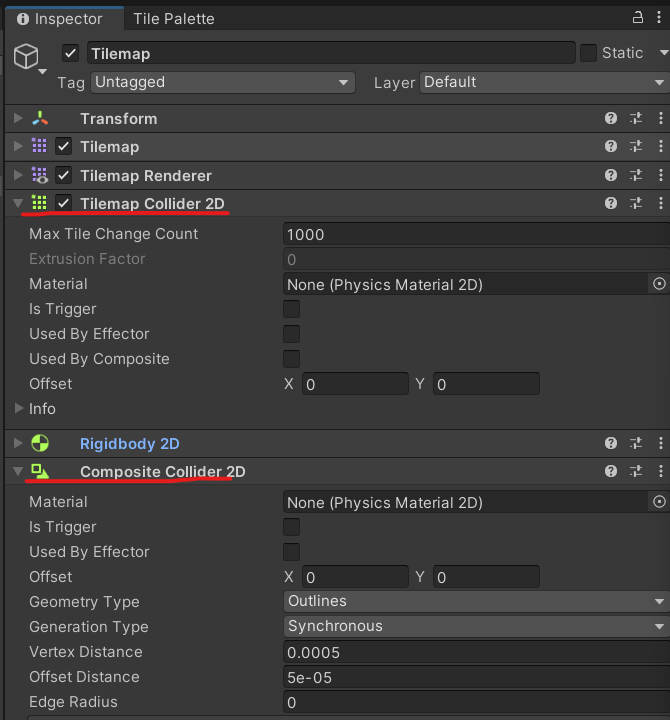
Task: Click the Material object picker in Tilemap Collider
Action: coord(659,284)
